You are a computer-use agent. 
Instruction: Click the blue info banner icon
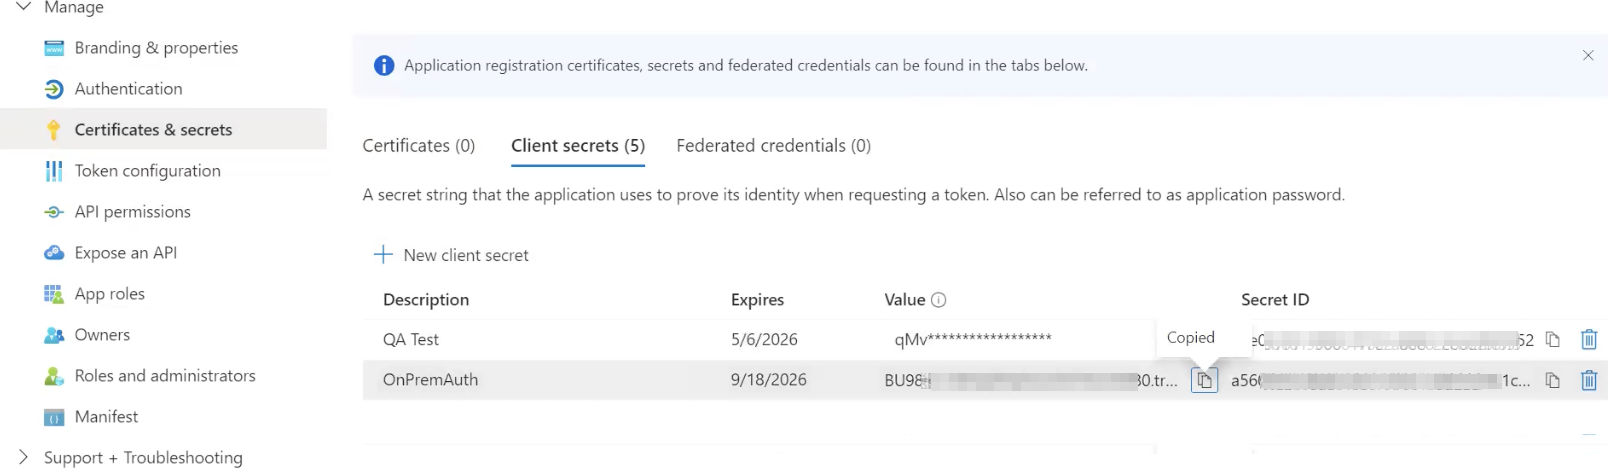pyautogui.click(x=384, y=66)
